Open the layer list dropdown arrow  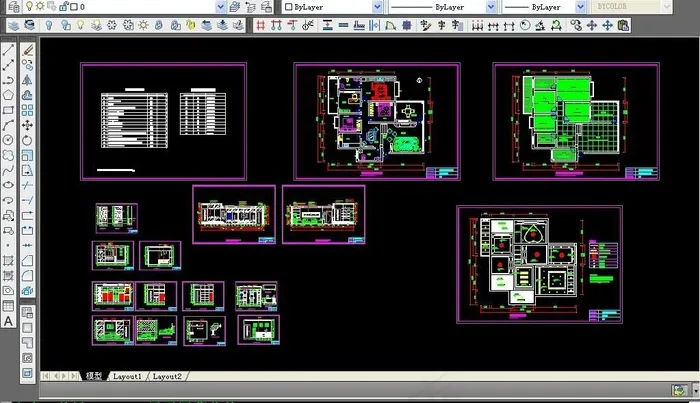tap(219, 6)
